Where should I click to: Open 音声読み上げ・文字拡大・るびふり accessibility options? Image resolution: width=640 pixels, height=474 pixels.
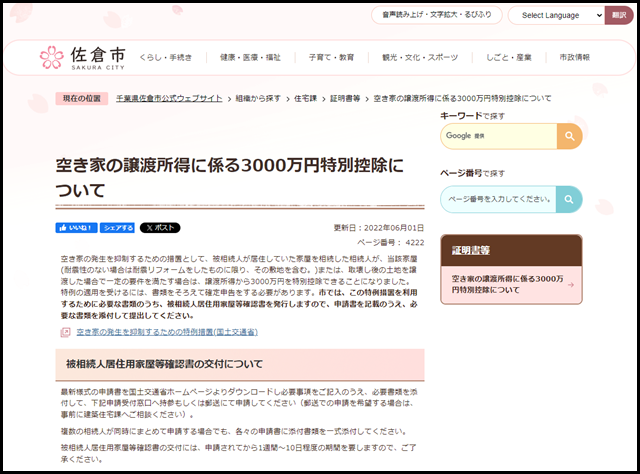point(437,15)
